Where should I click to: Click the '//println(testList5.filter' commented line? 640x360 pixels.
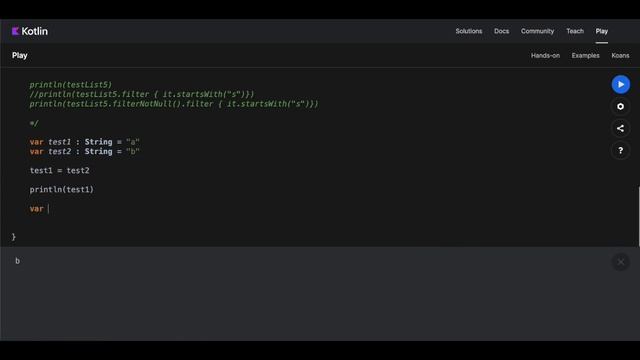142,94
